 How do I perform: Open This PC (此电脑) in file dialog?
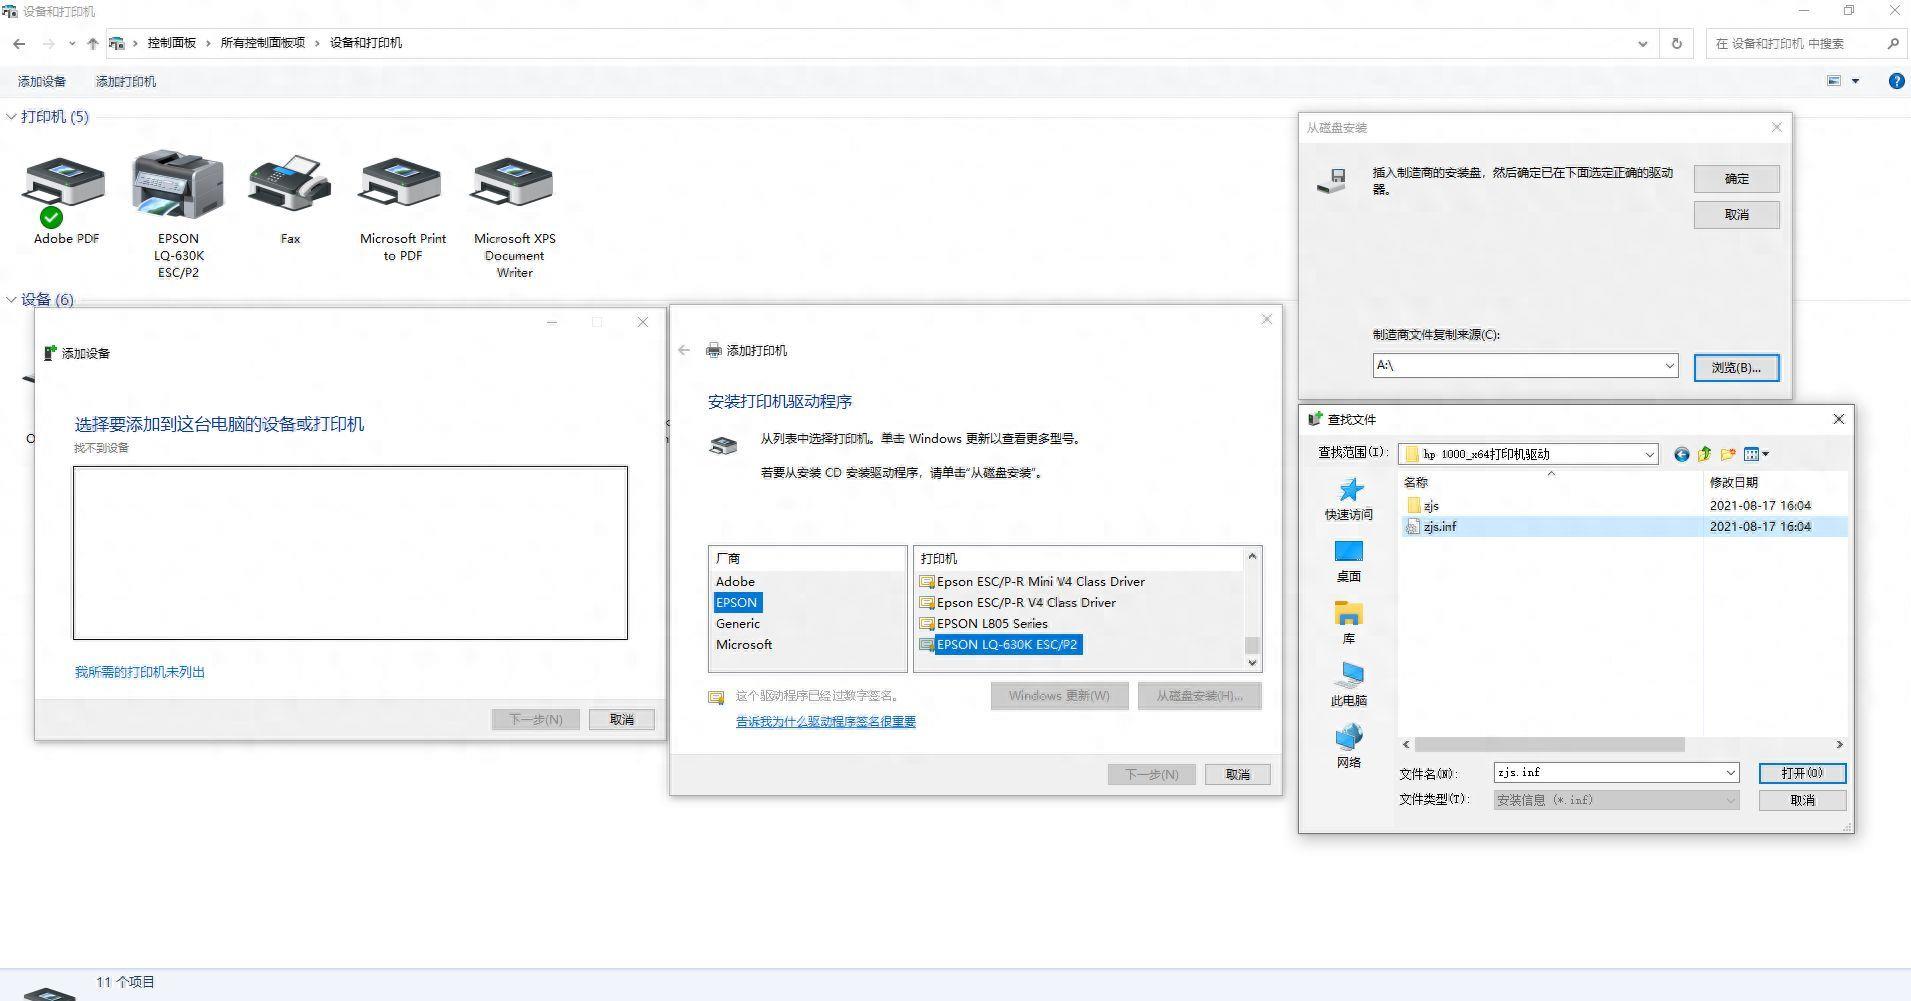tap(1349, 685)
